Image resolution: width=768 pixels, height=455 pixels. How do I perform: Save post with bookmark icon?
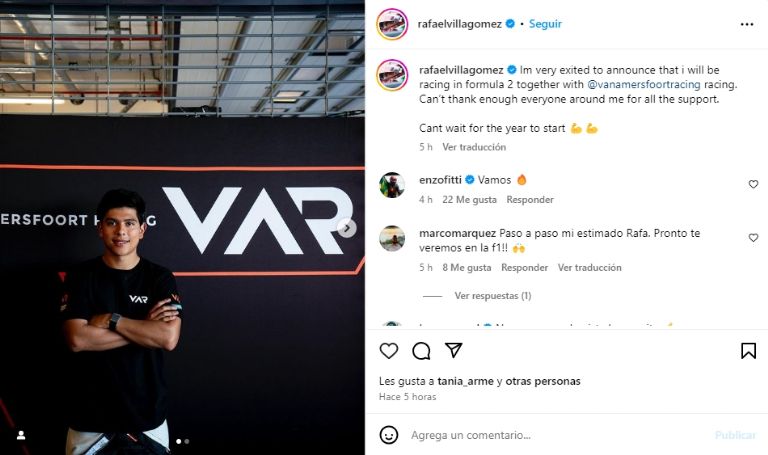point(748,351)
